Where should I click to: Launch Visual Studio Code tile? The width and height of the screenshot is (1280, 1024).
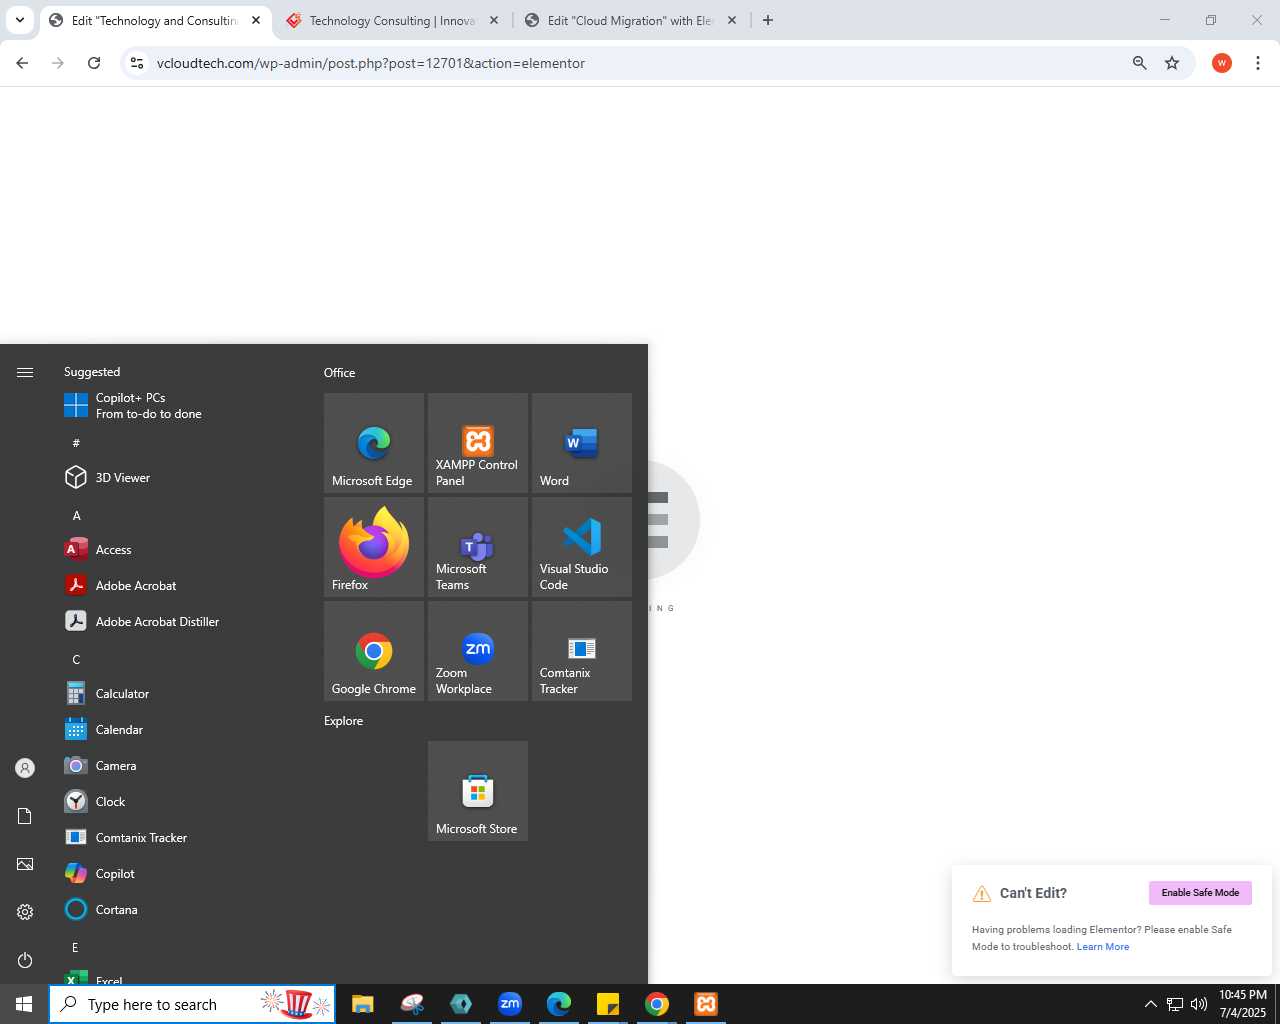pyautogui.click(x=582, y=547)
